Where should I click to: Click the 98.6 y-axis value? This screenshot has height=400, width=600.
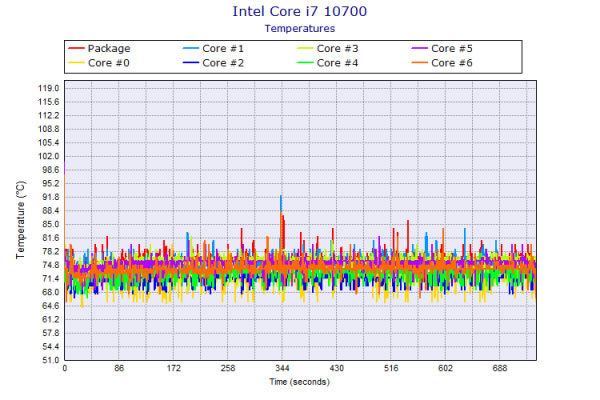51,170
